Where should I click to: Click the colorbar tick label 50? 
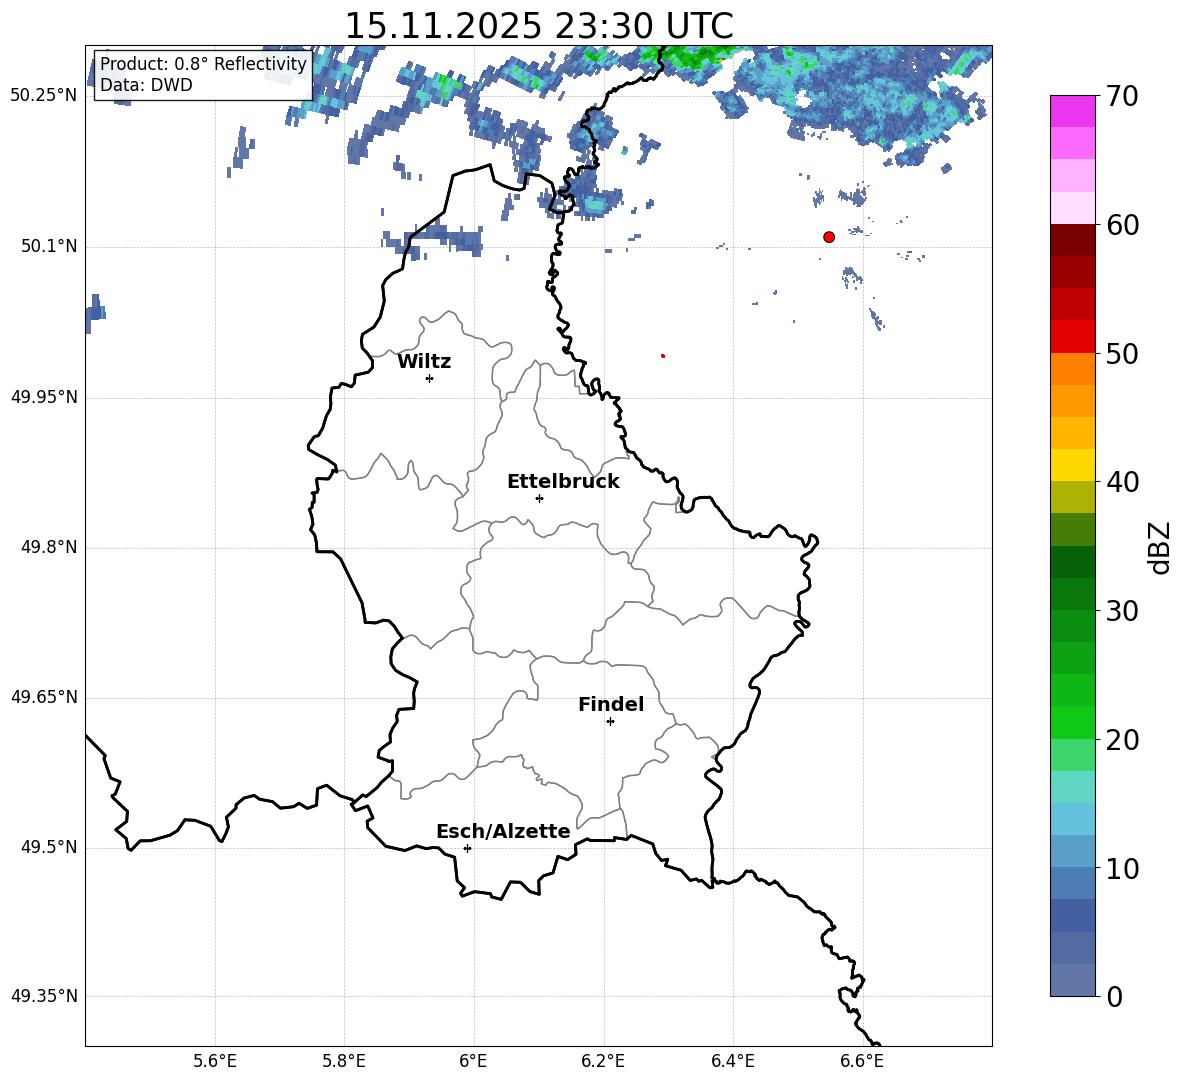(1121, 353)
